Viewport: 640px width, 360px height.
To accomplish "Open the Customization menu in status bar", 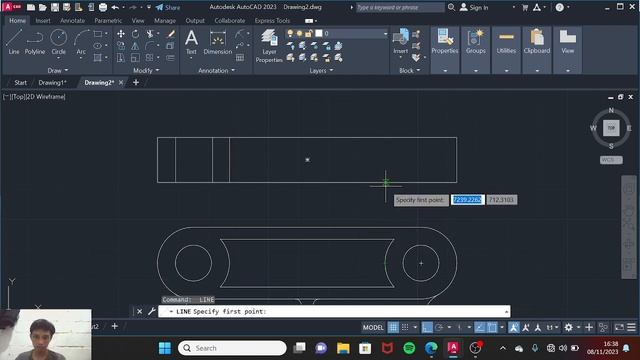I will click(631, 327).
